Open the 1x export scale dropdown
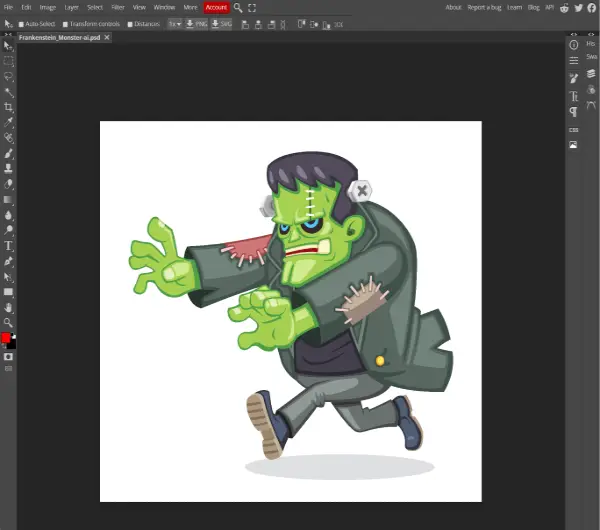Image resolution: width=600 pixels, height=530 pixels. click(174, 24)
